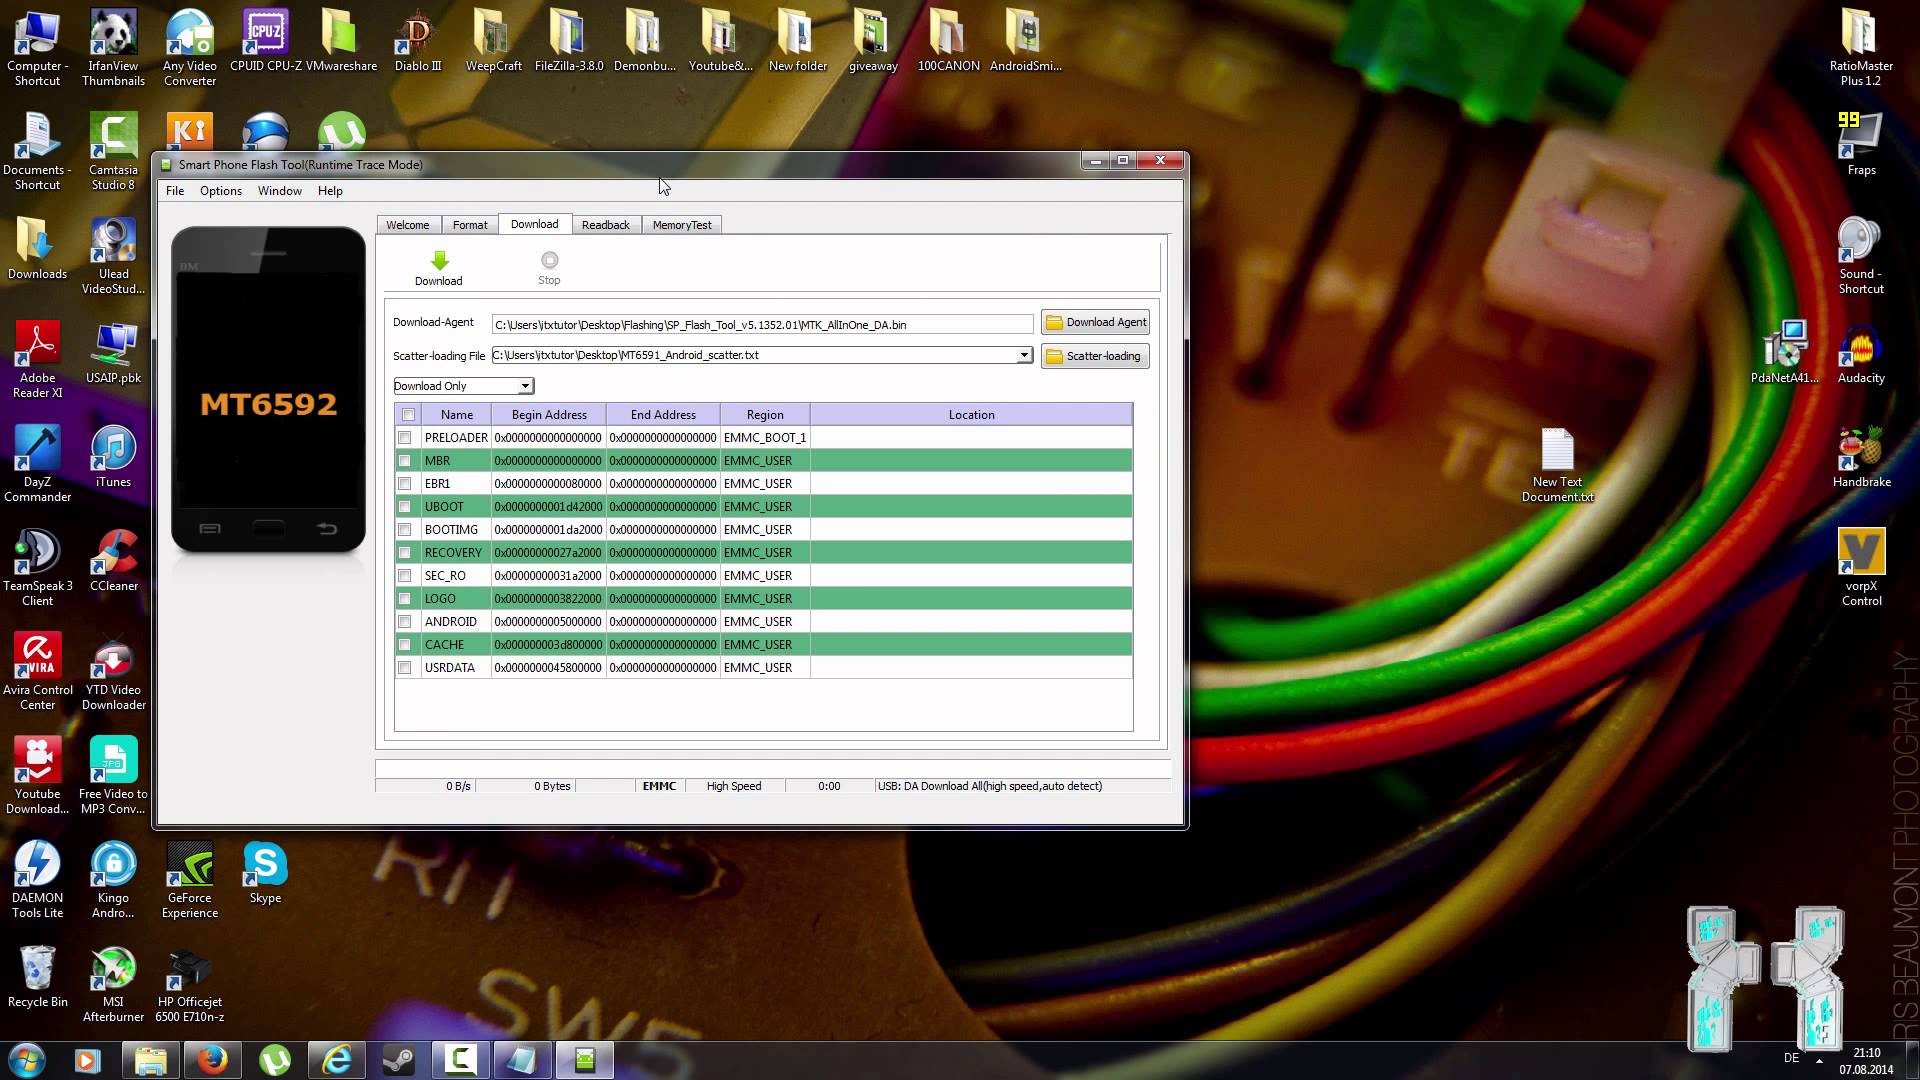Image resolution: width=1920 pixels, height=1080 pixels.
Task: Click EMMC_BOOT_1 region cell
Action: (x=765, y=438)
